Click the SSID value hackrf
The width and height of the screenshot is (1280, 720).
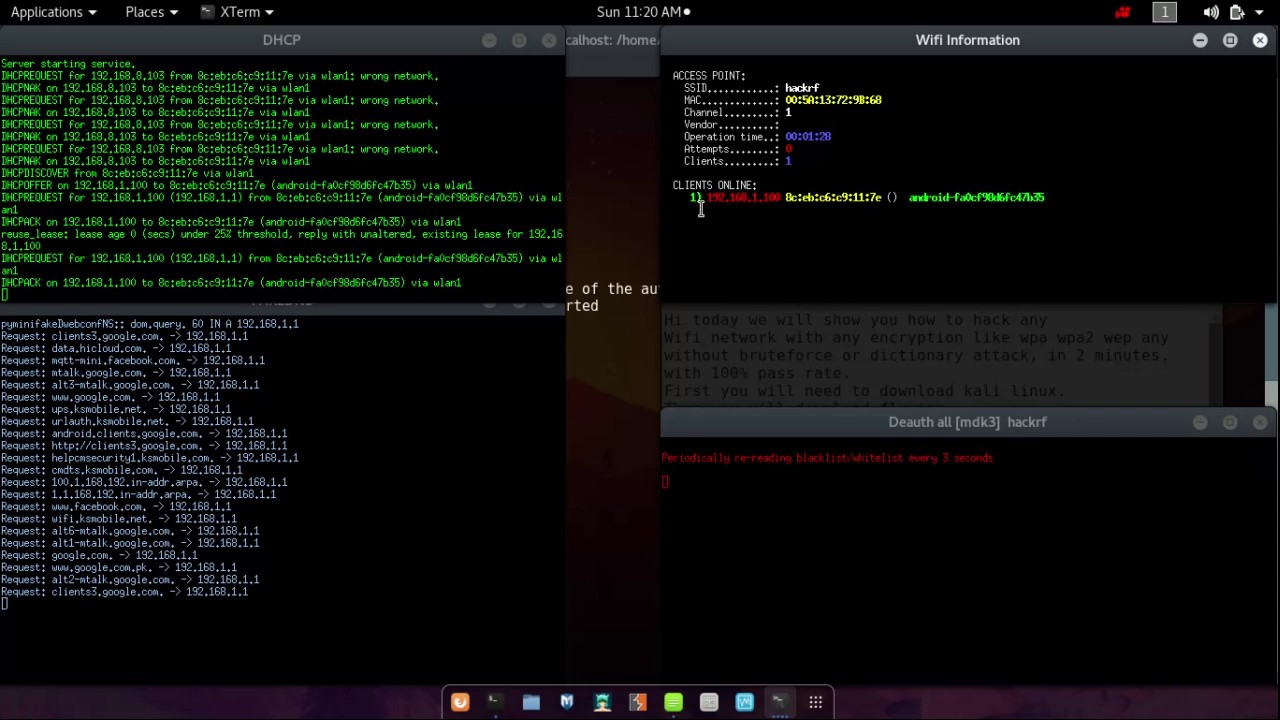point(802,88)
